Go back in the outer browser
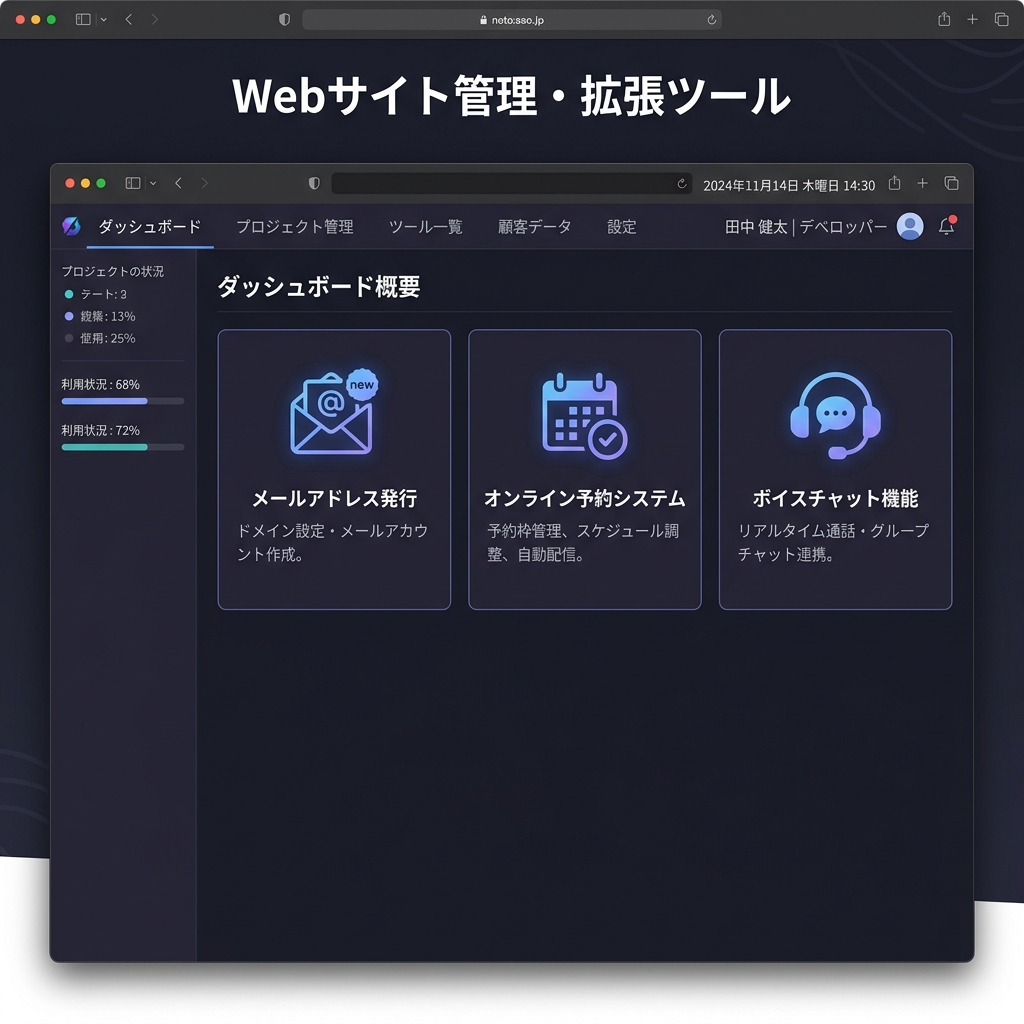Viewport: 1024px width, 1024px height. 129,20
